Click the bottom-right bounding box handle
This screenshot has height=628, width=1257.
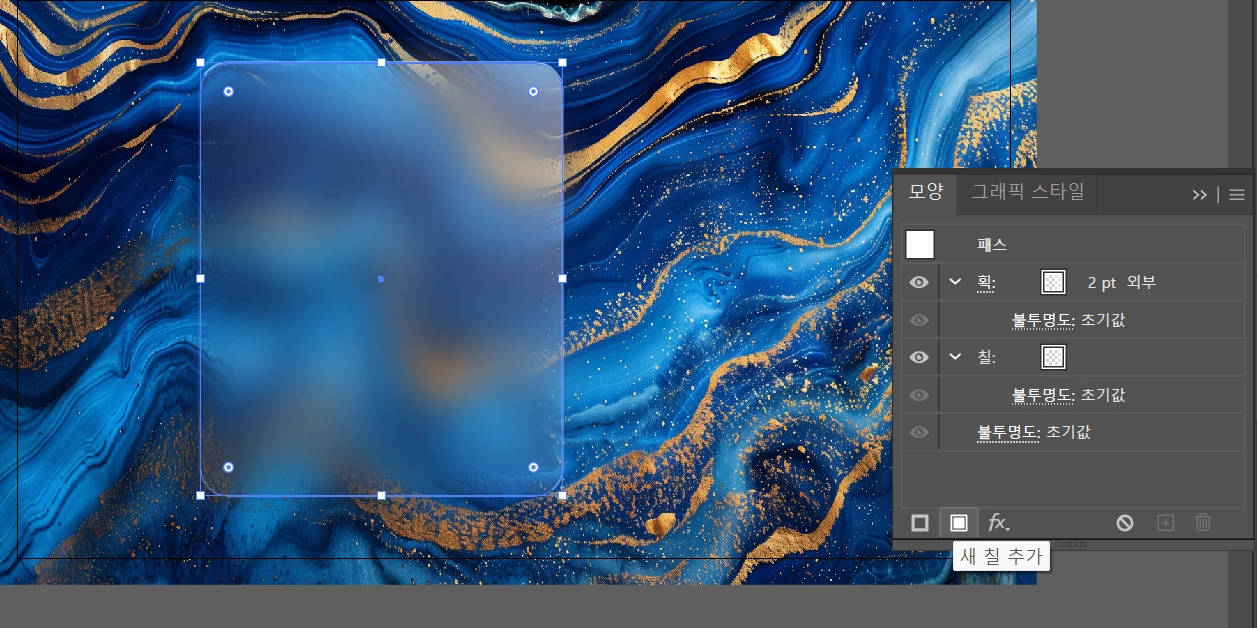click(x=562, y=495)
